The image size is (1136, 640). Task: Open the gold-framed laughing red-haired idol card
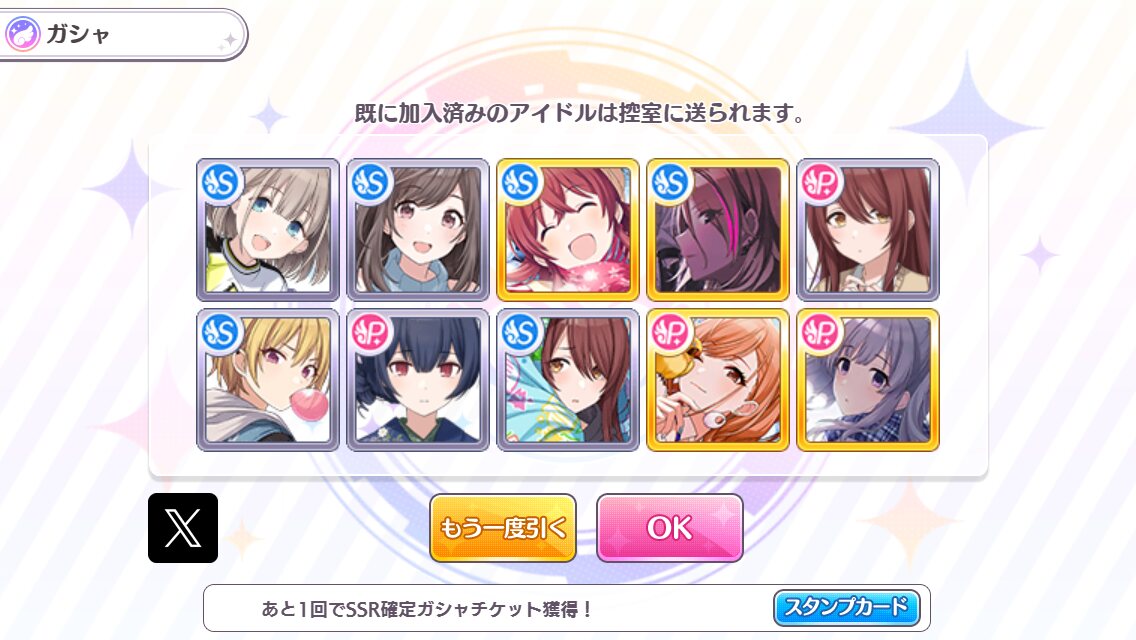pos(568,230)
